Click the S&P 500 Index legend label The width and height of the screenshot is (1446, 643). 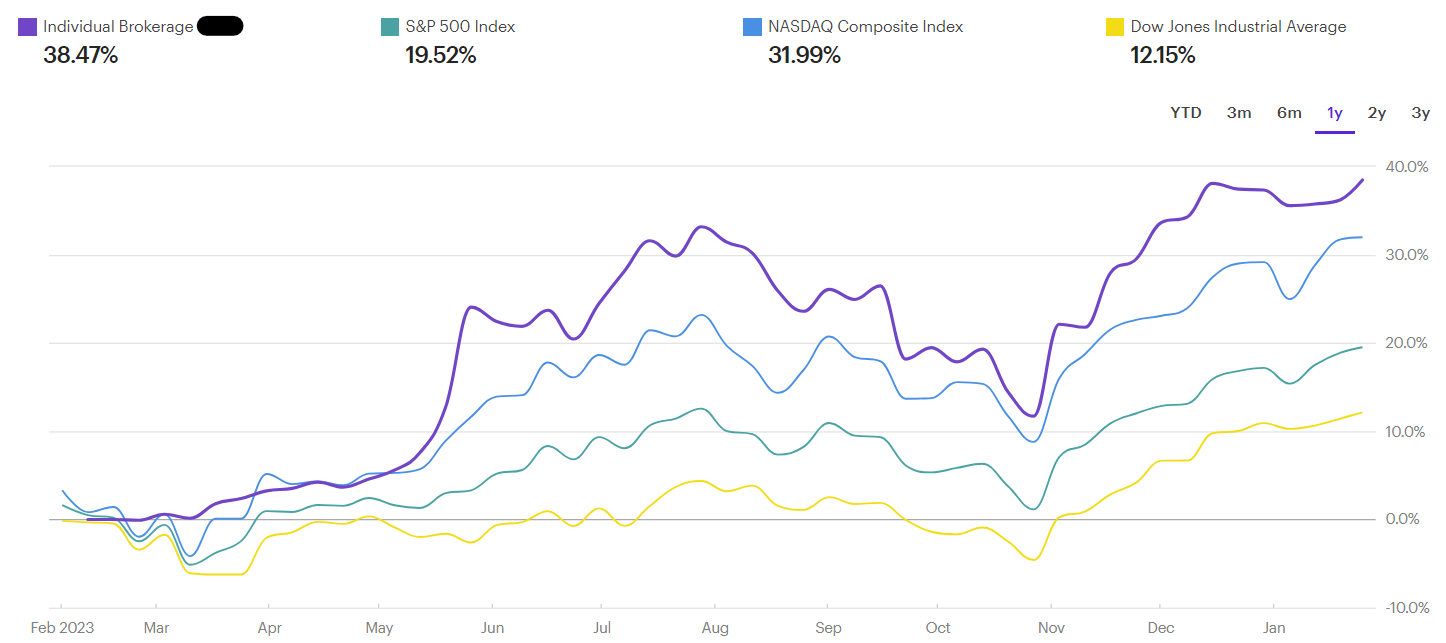point(460,27)
